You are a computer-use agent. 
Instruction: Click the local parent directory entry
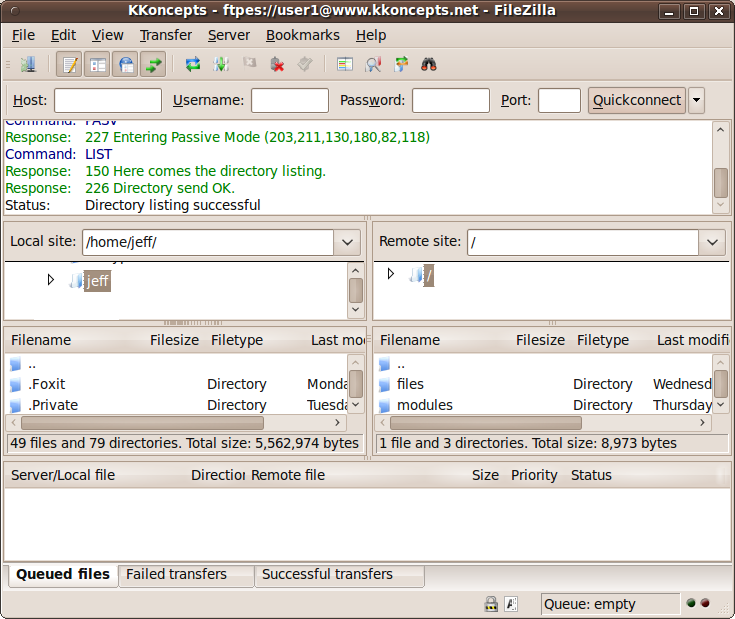tap(177, 365)
